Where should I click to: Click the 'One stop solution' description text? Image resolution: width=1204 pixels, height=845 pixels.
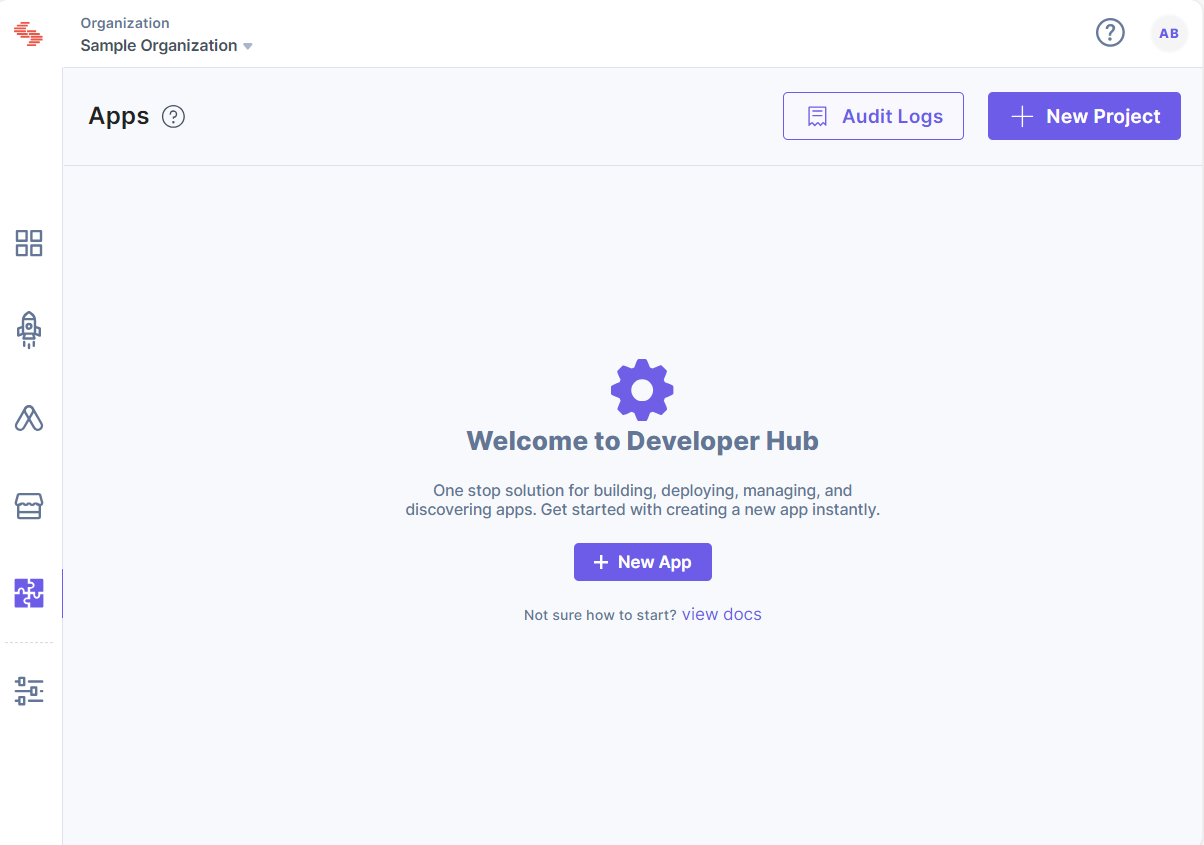click(x=643, y=500)
